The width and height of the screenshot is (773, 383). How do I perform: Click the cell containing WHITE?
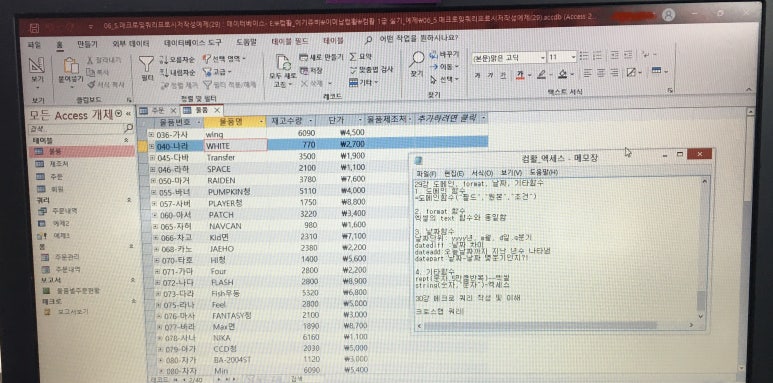pos(236,146)
